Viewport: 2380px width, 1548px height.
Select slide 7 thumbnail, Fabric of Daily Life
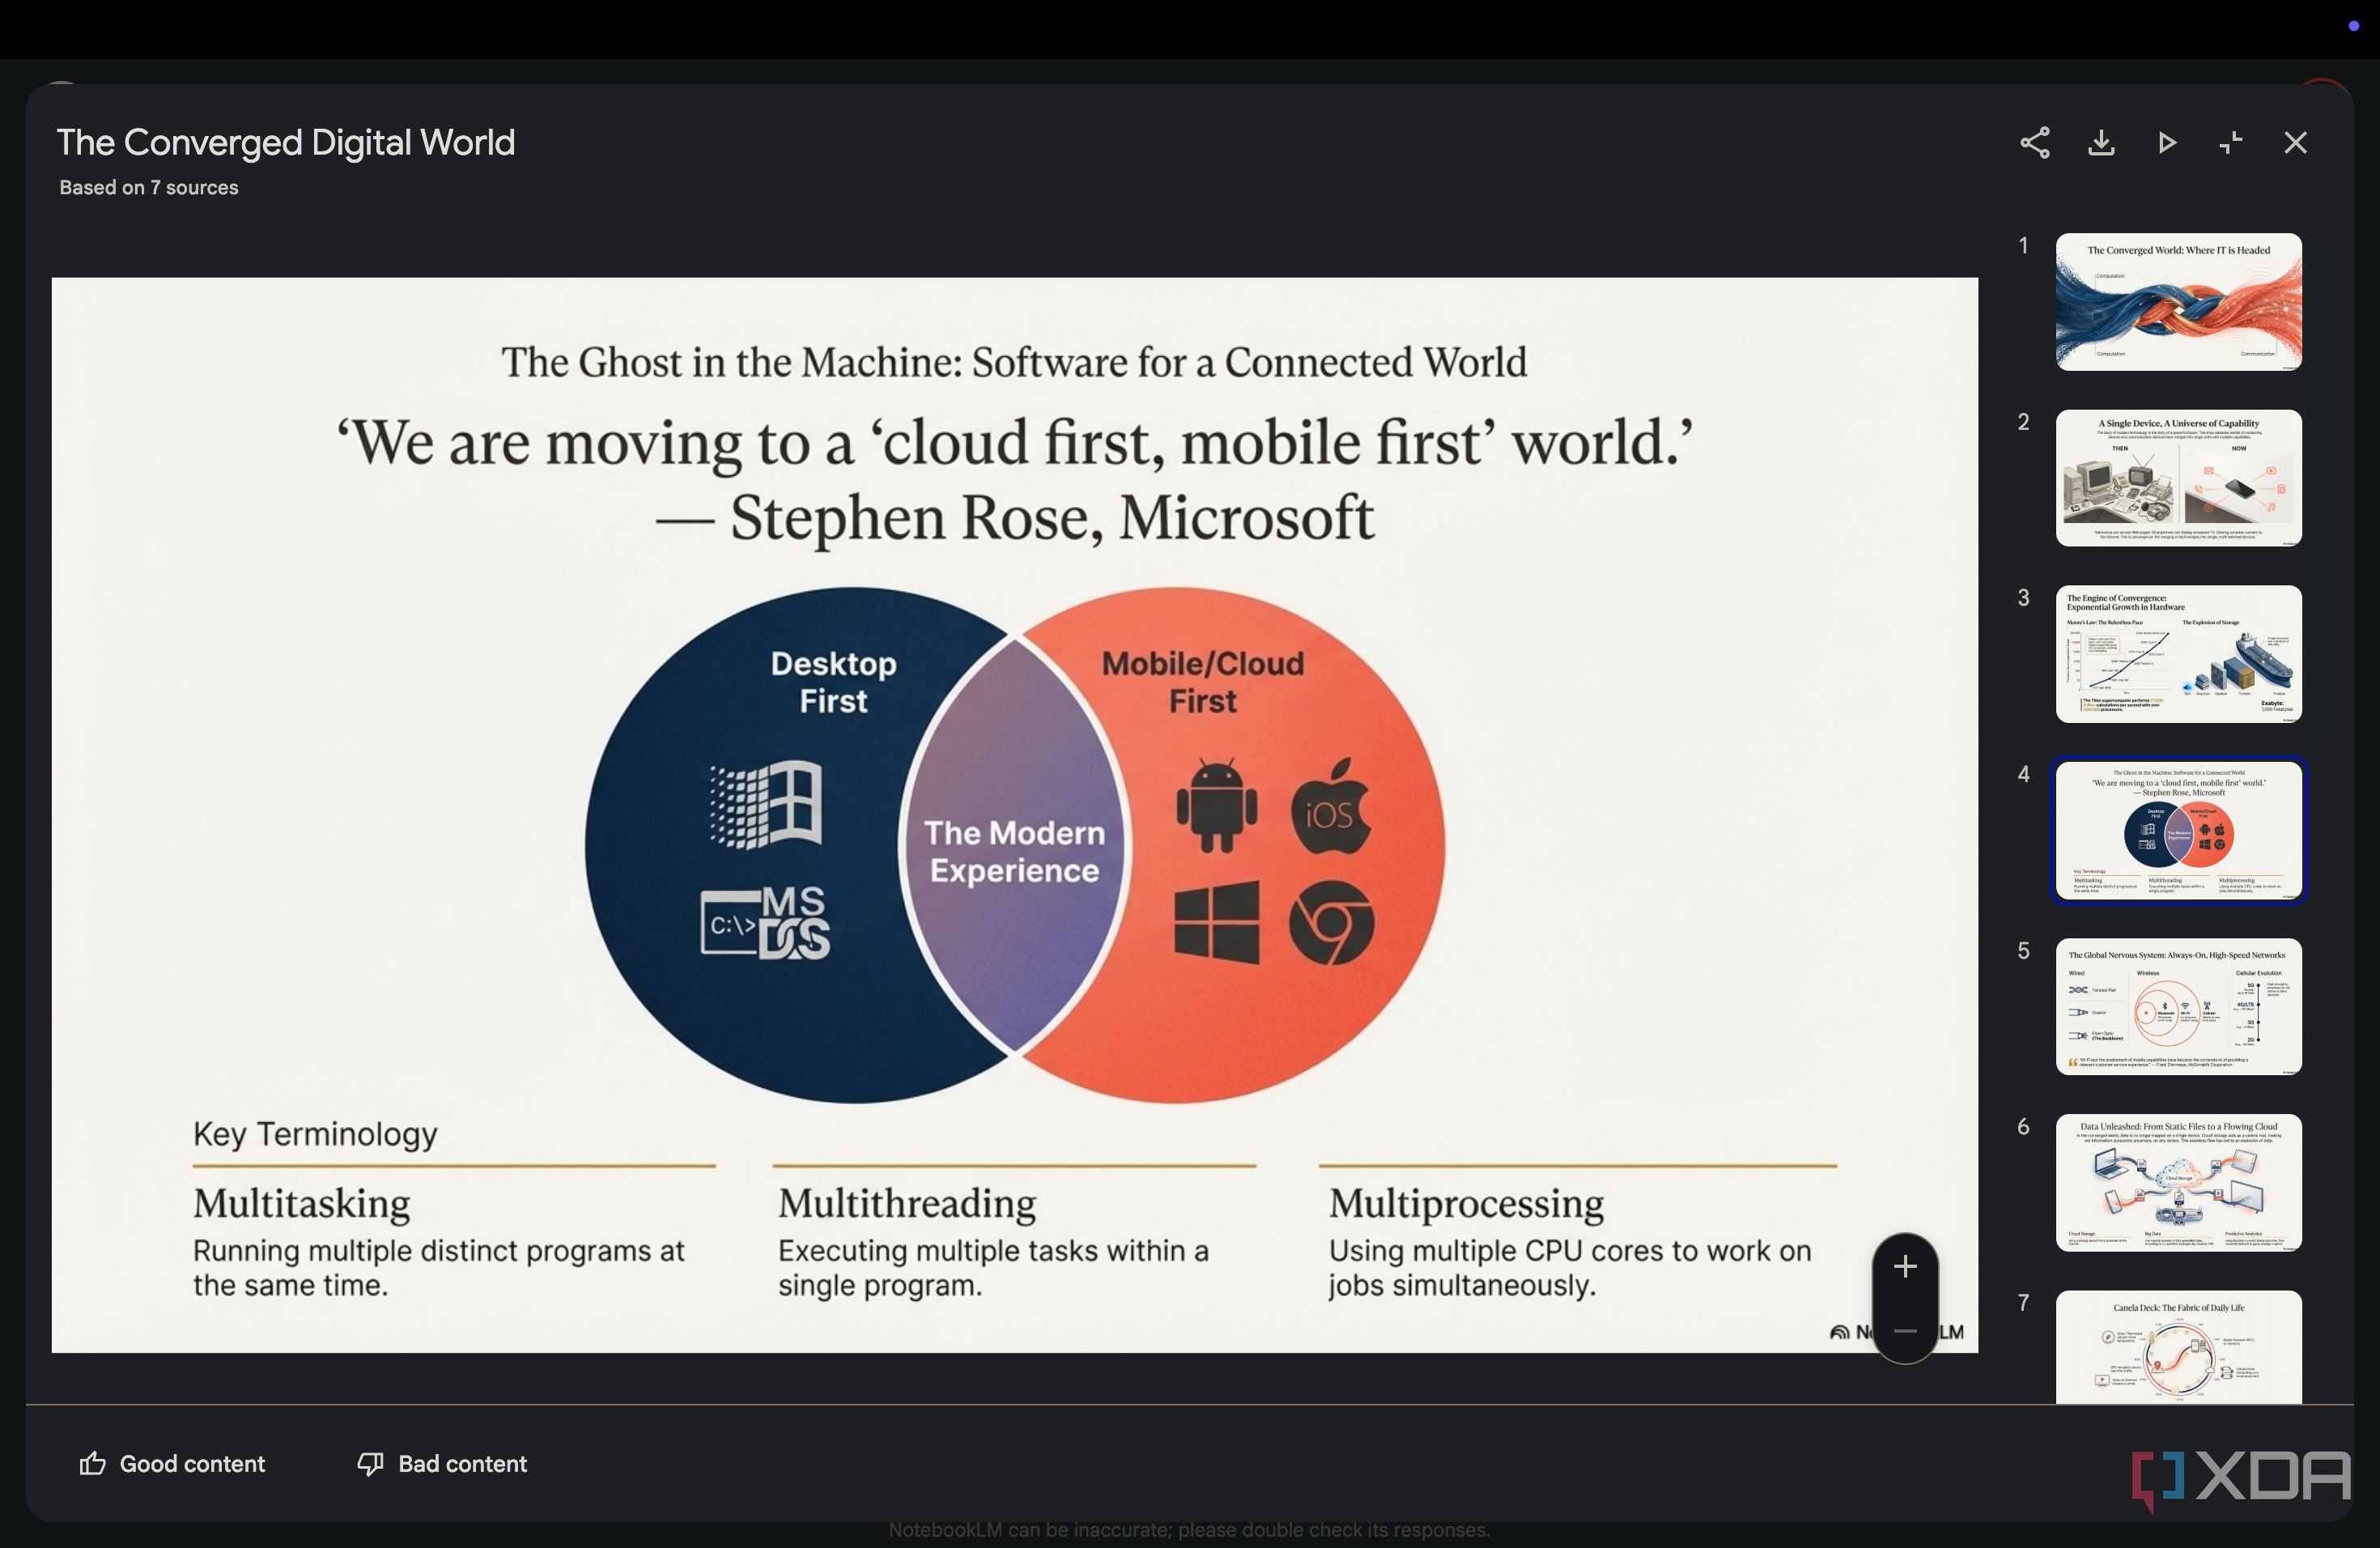click(2178, 1347)
